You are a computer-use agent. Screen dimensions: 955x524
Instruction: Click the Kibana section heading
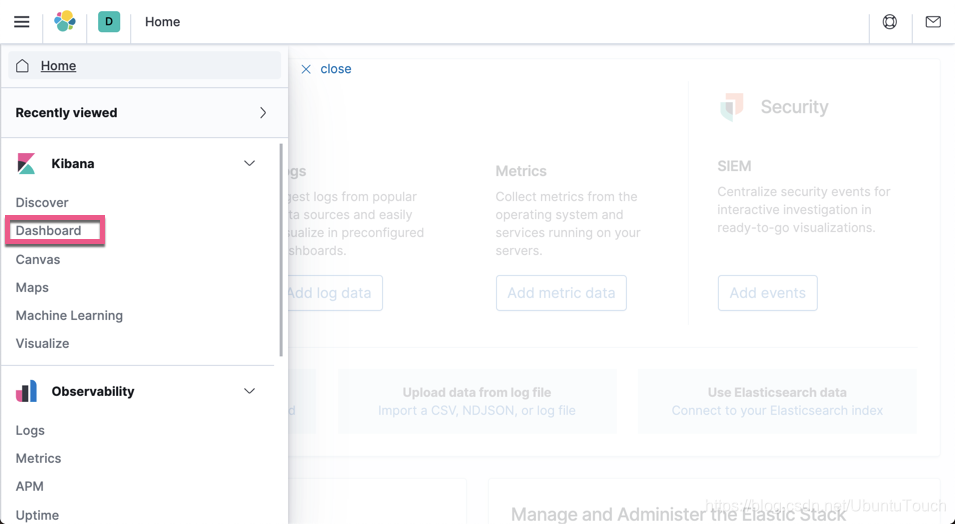click(73, 163)
